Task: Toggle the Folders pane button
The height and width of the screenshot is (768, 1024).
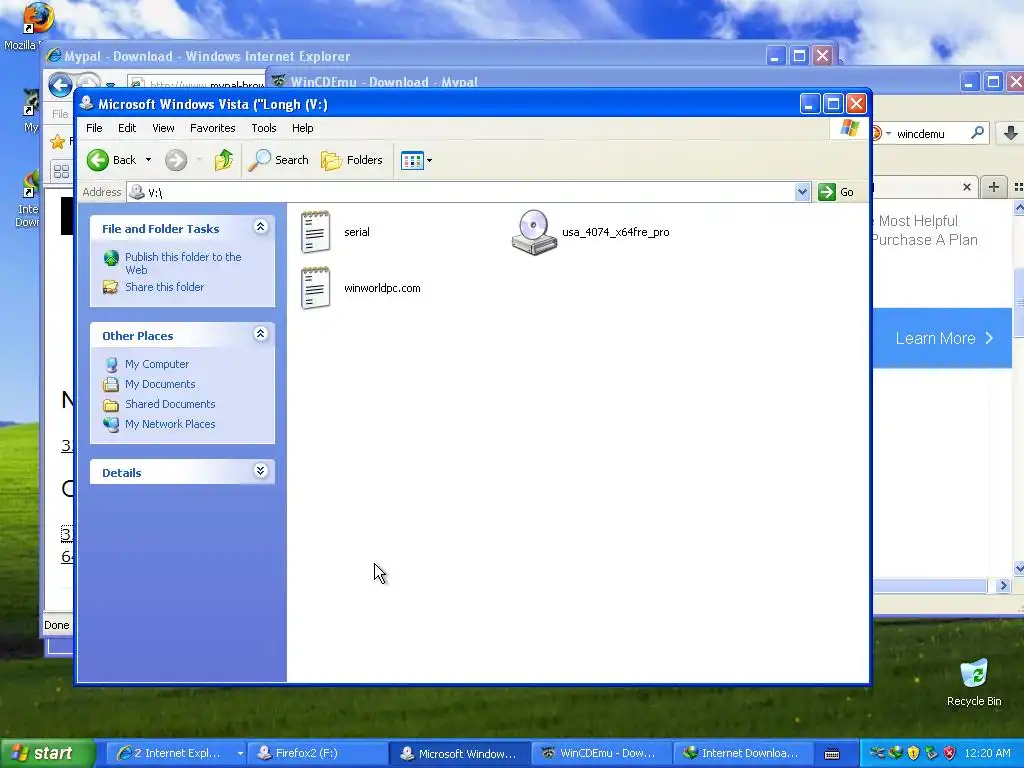Action: coord(351,160)
